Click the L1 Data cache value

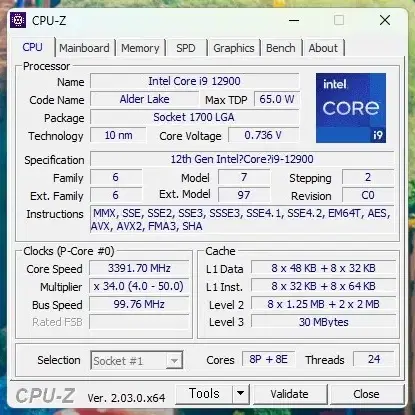[323, 268]
